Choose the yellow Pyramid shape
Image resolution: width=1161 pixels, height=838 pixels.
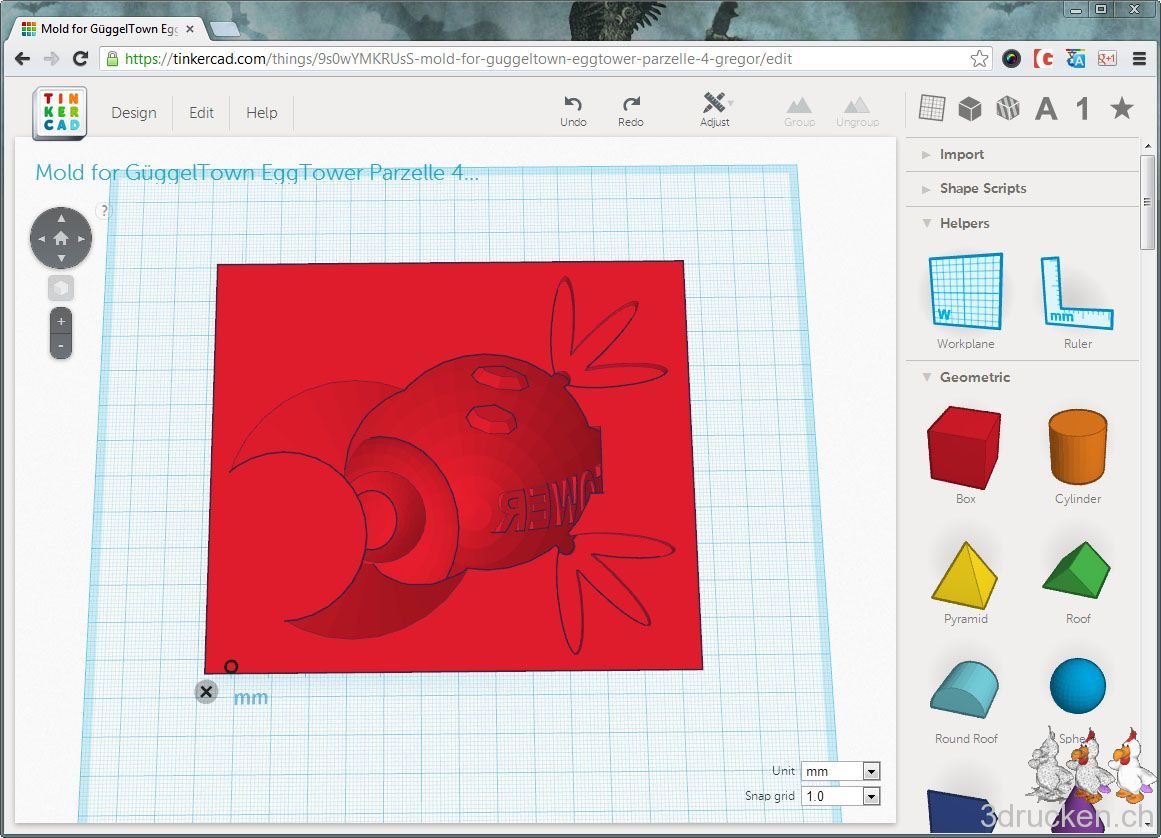point(966,575)
